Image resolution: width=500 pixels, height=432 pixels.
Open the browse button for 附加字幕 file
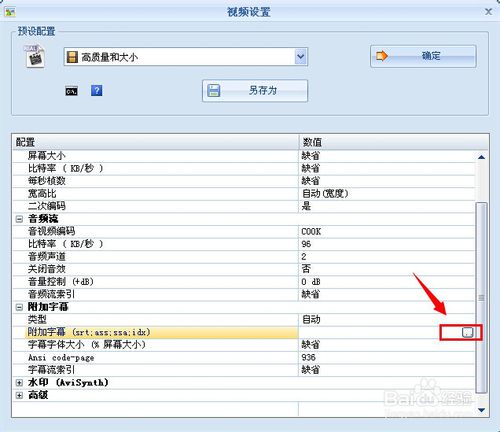tap(467, 332)
